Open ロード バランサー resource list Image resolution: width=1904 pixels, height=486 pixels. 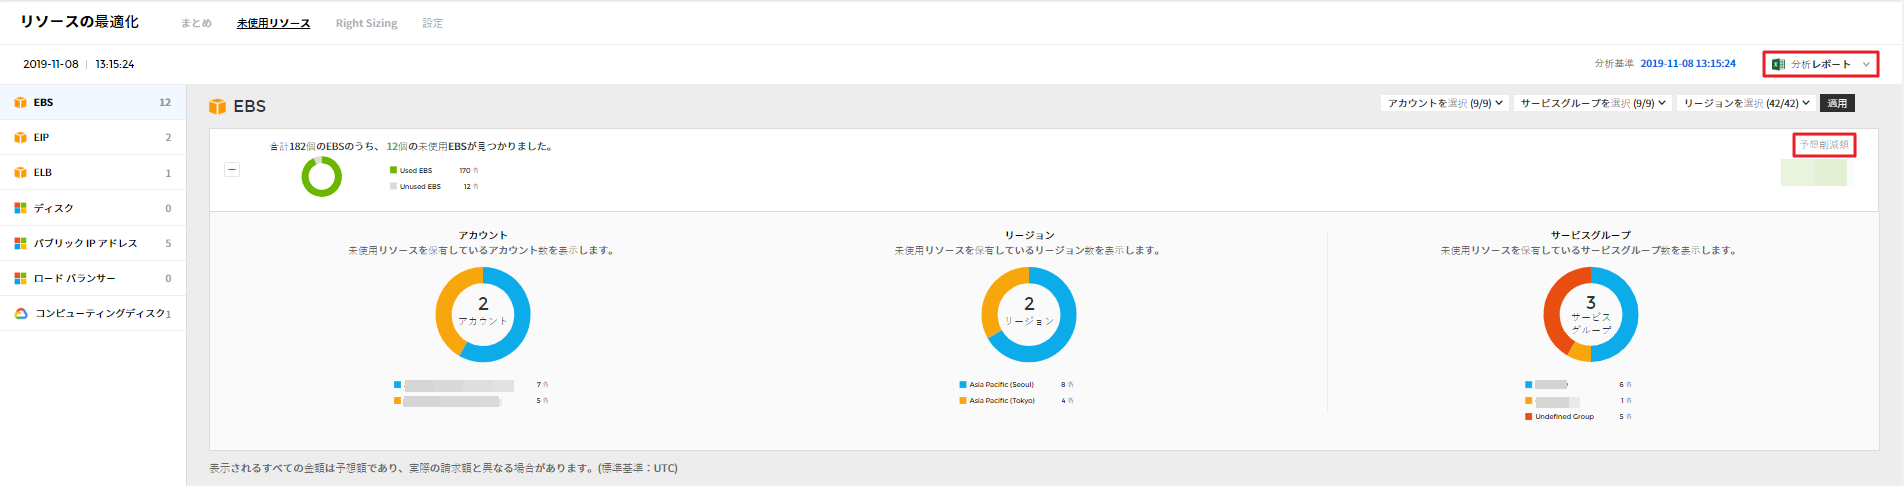coord(74,278)
